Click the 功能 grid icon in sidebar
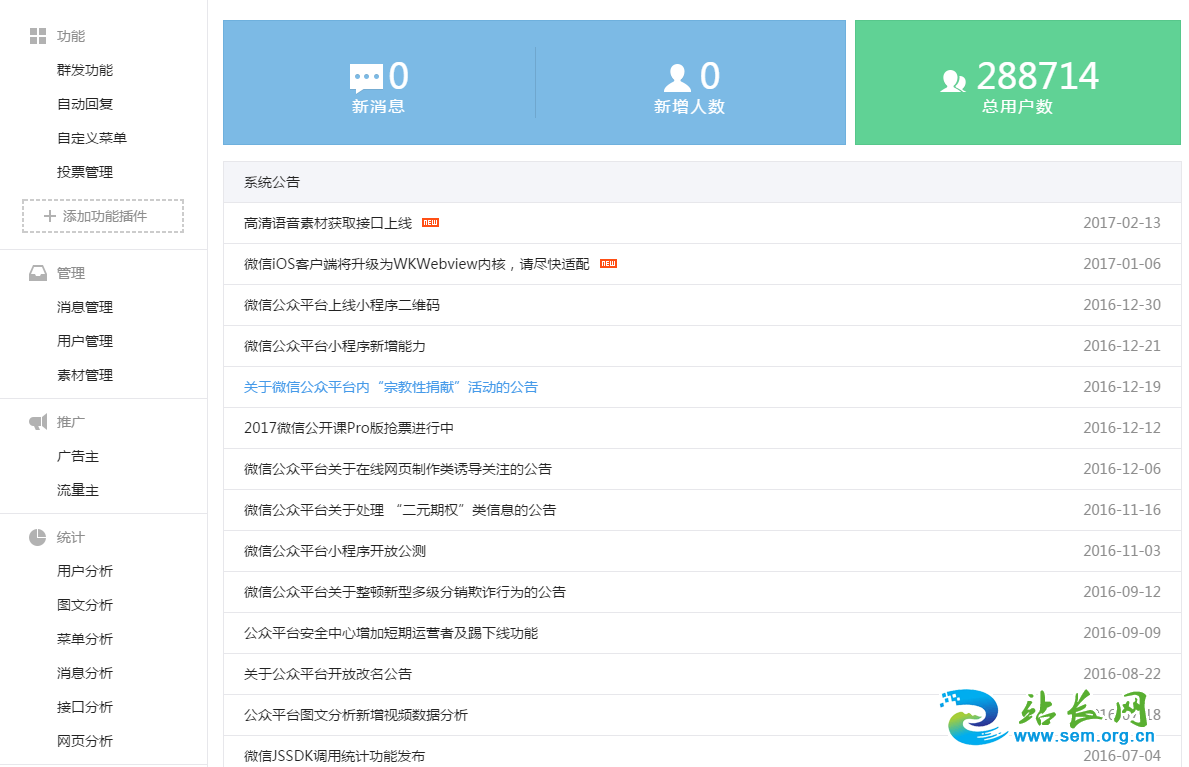This screenshot has height=767, width=1189. pyautogui.click(x=38, y=36)
